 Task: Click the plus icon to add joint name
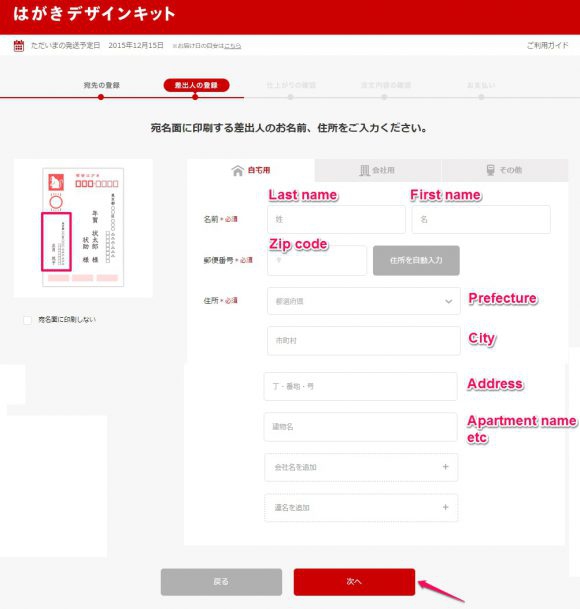point(446,507)
